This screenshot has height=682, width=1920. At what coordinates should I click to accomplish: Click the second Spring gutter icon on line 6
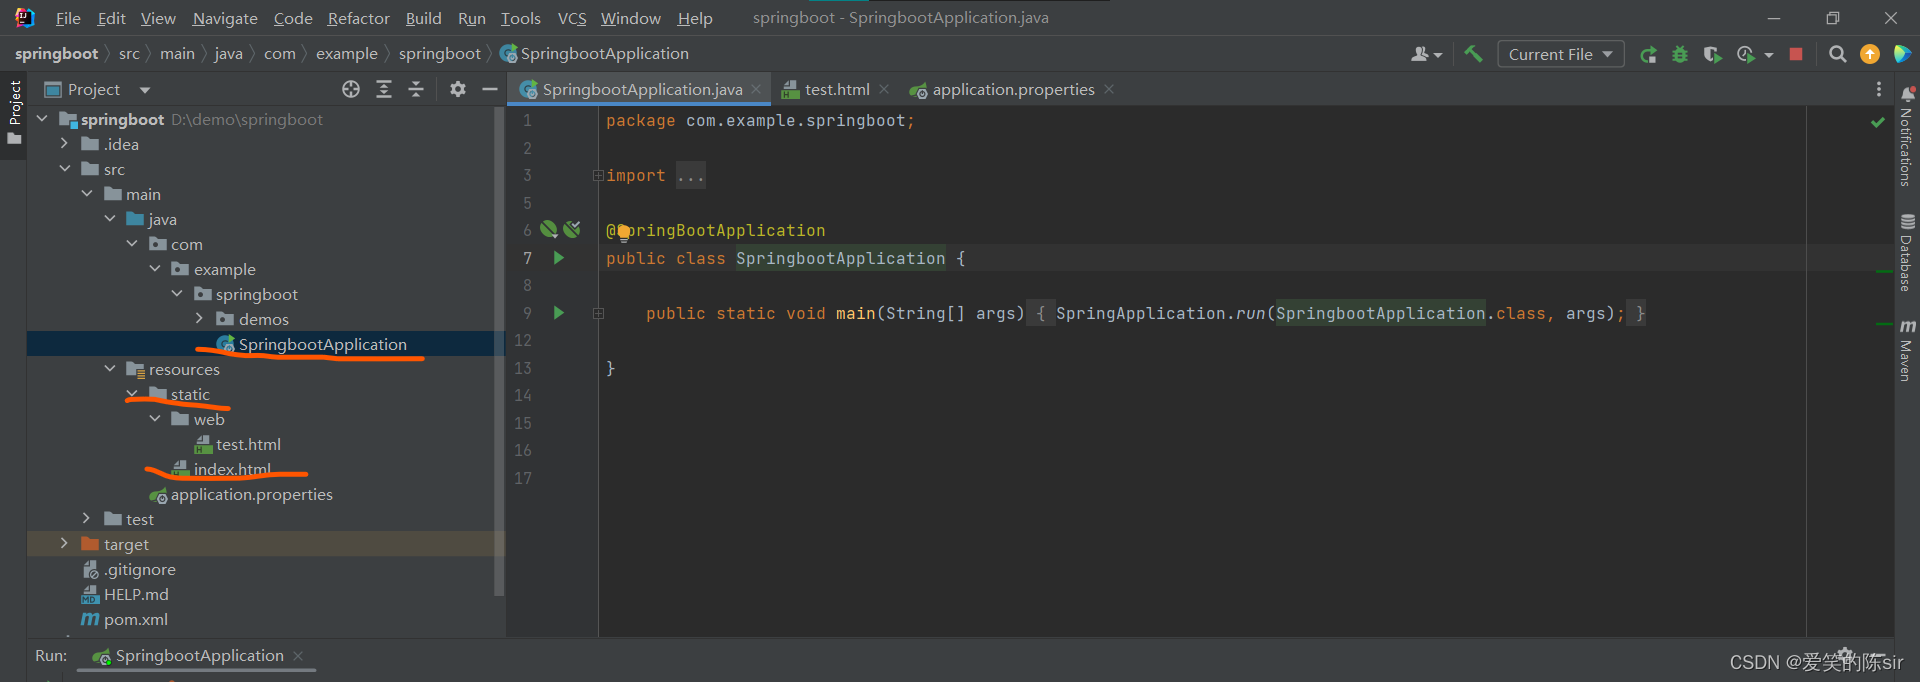point(572,230)
